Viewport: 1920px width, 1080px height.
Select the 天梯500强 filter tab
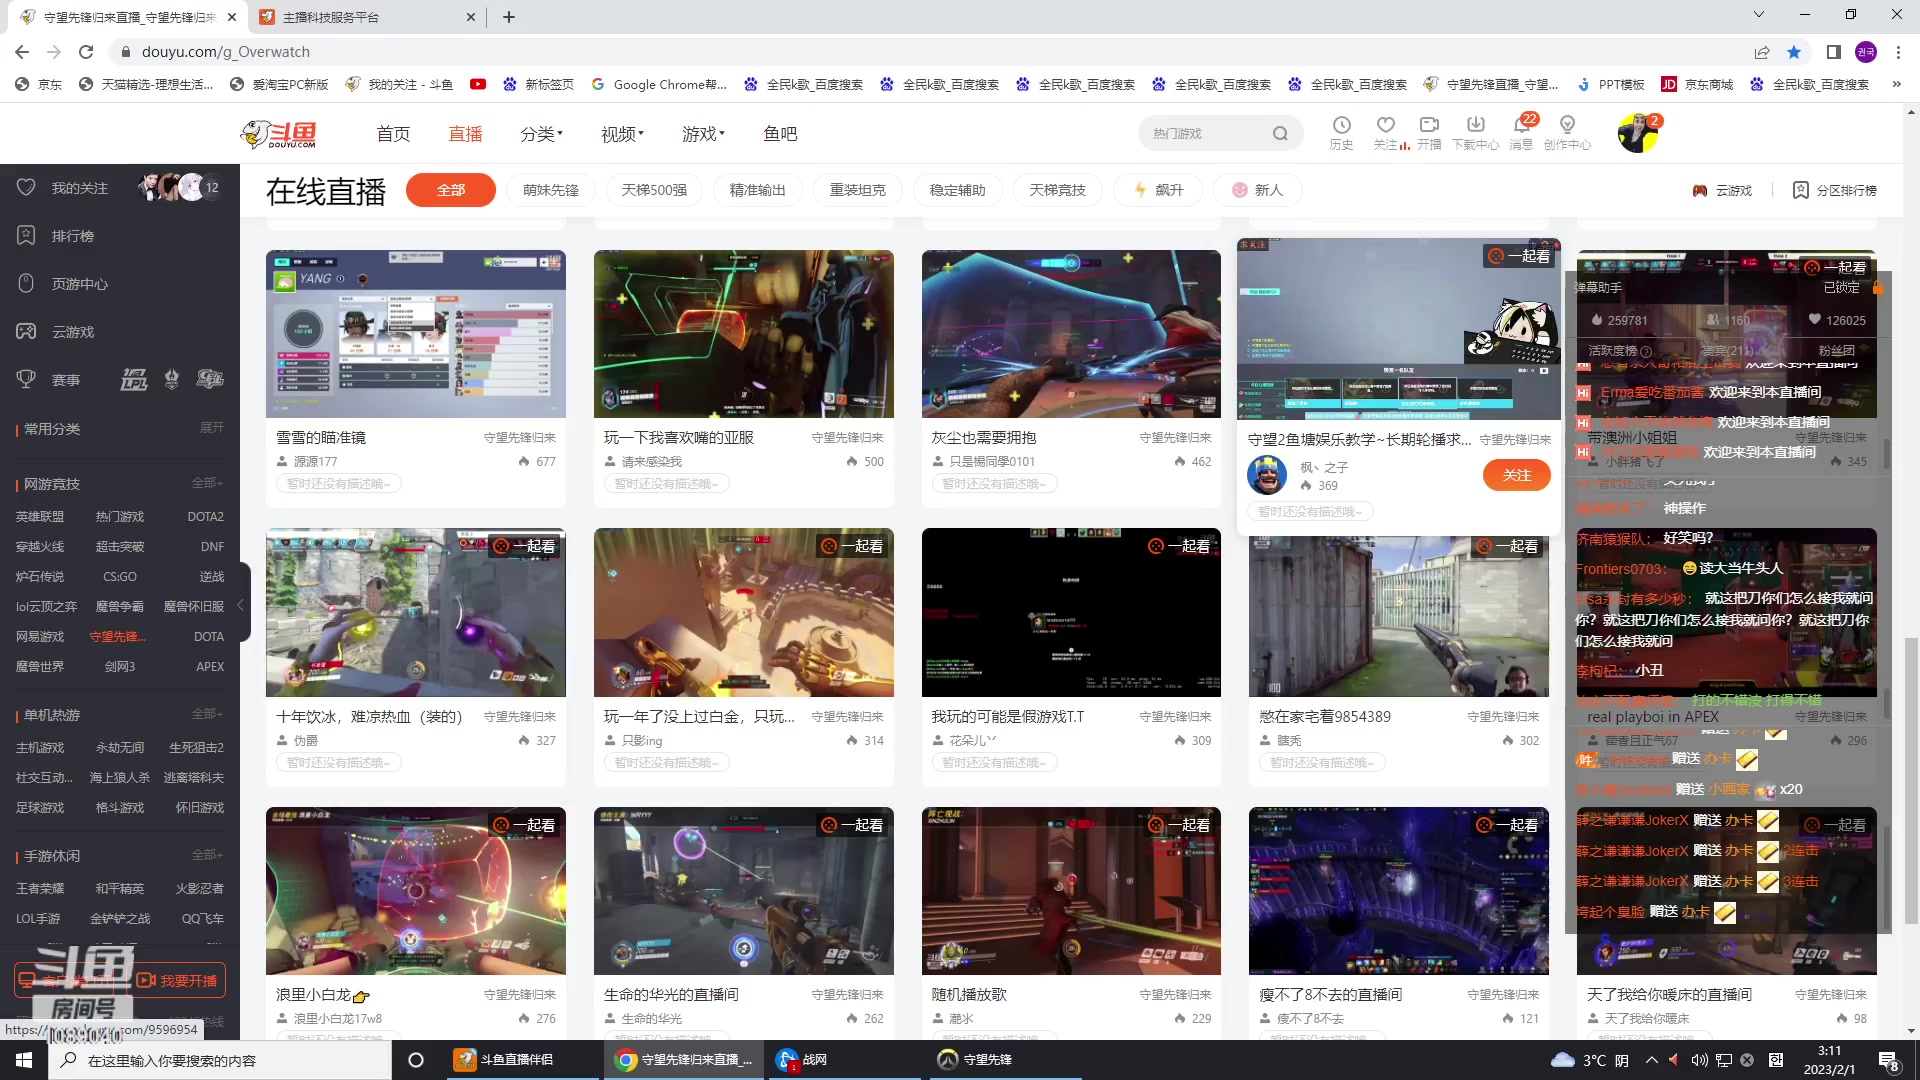[x=654, y=190]
